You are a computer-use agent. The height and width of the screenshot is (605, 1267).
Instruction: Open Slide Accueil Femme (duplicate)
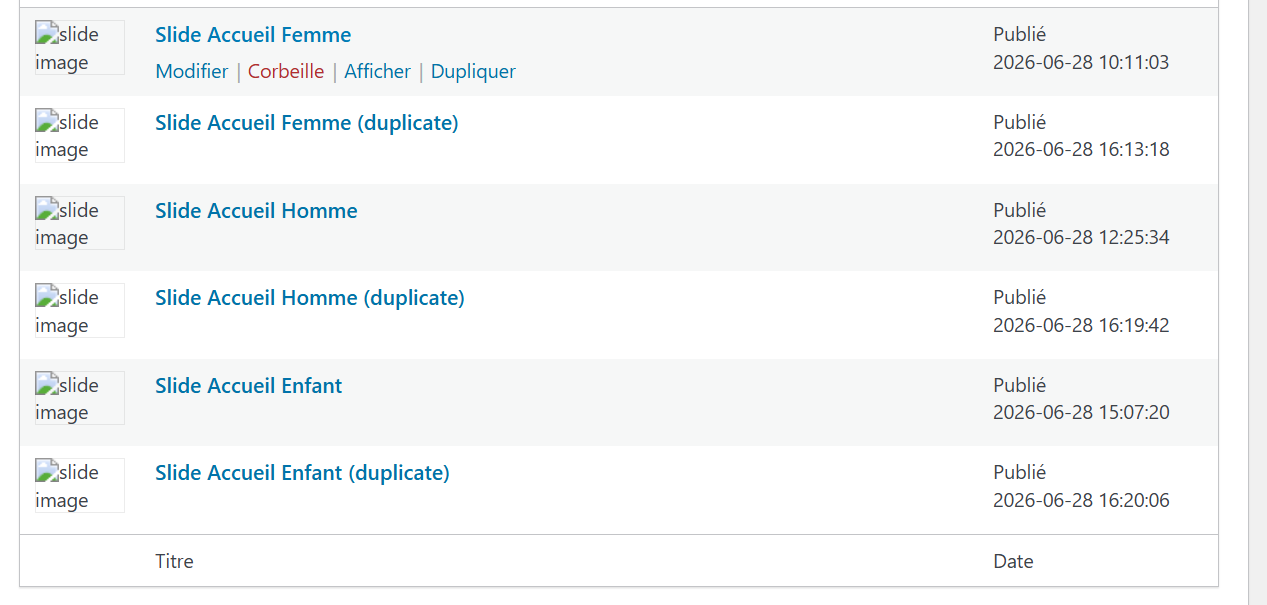click(x=307, y=123)
